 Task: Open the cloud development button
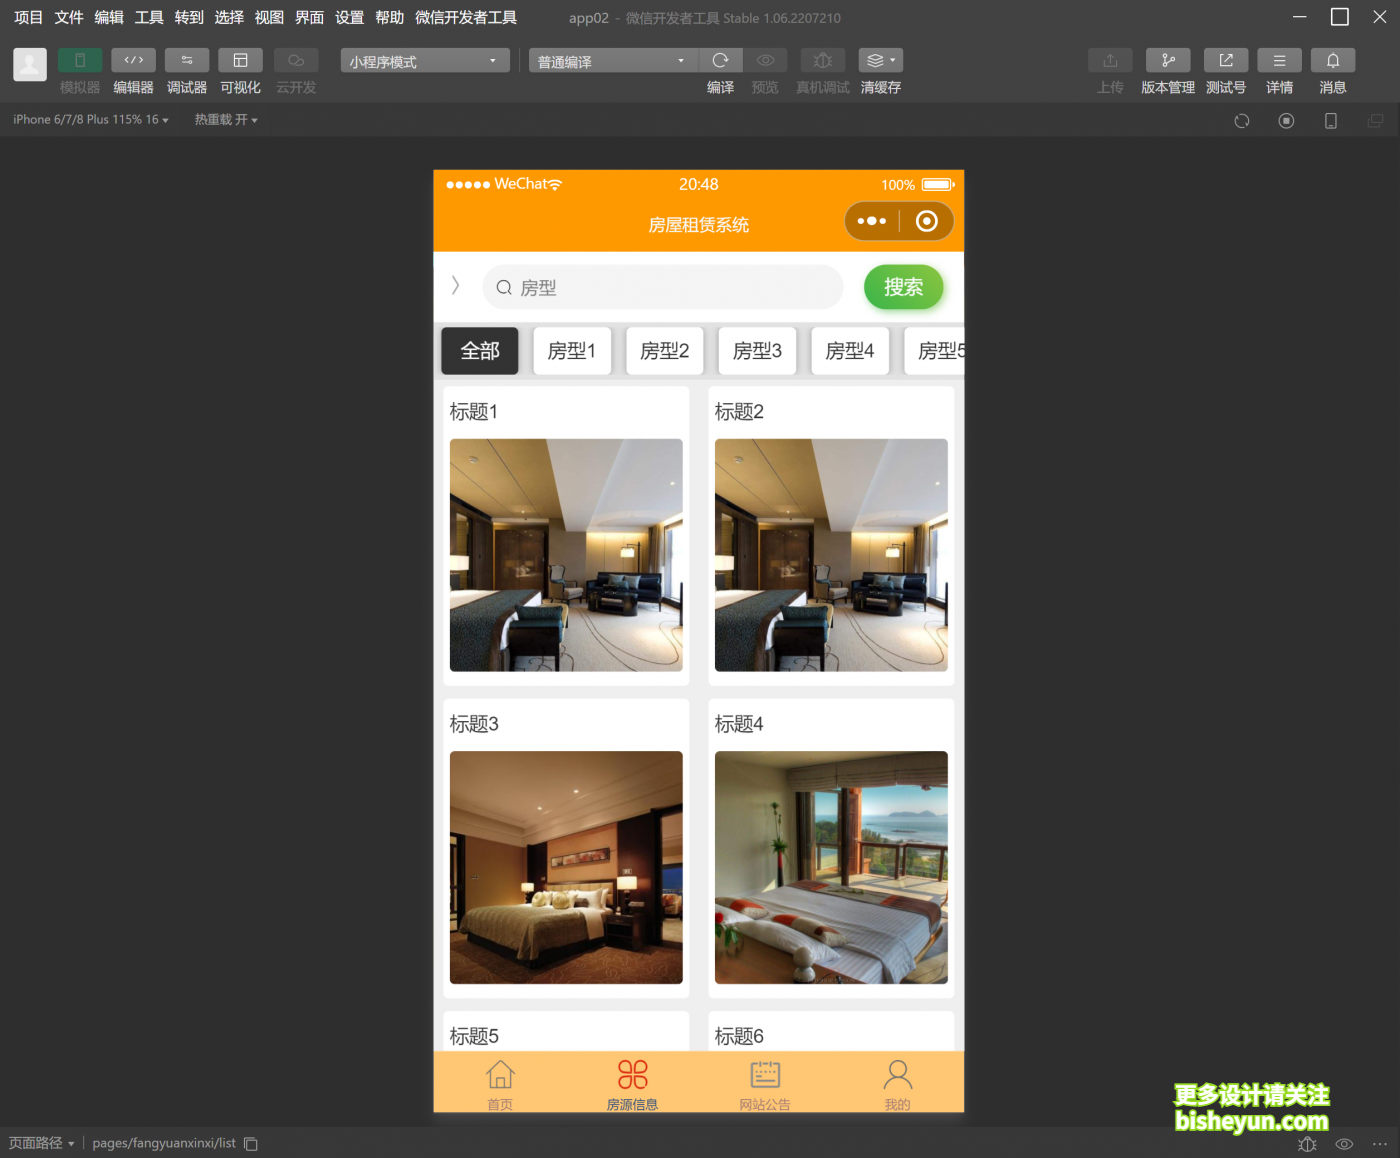click(x=296, y=60)
